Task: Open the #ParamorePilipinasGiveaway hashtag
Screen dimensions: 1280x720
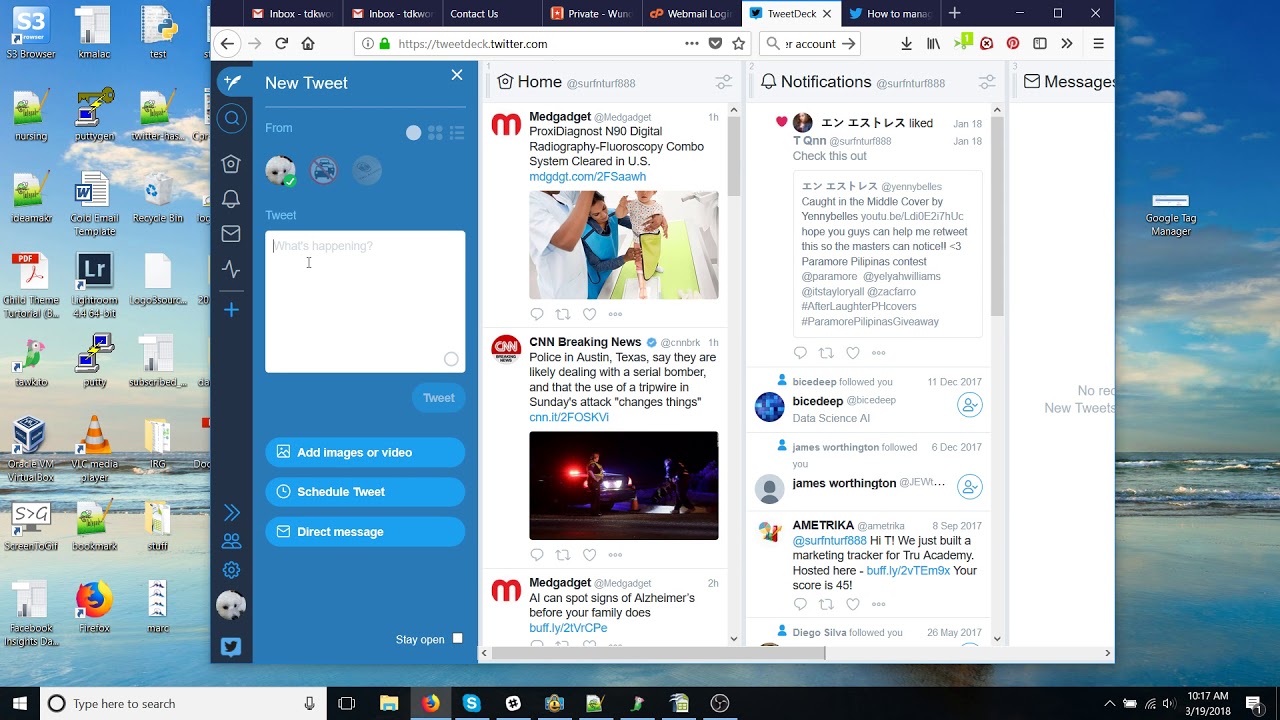Action: [x=870, y=322]
